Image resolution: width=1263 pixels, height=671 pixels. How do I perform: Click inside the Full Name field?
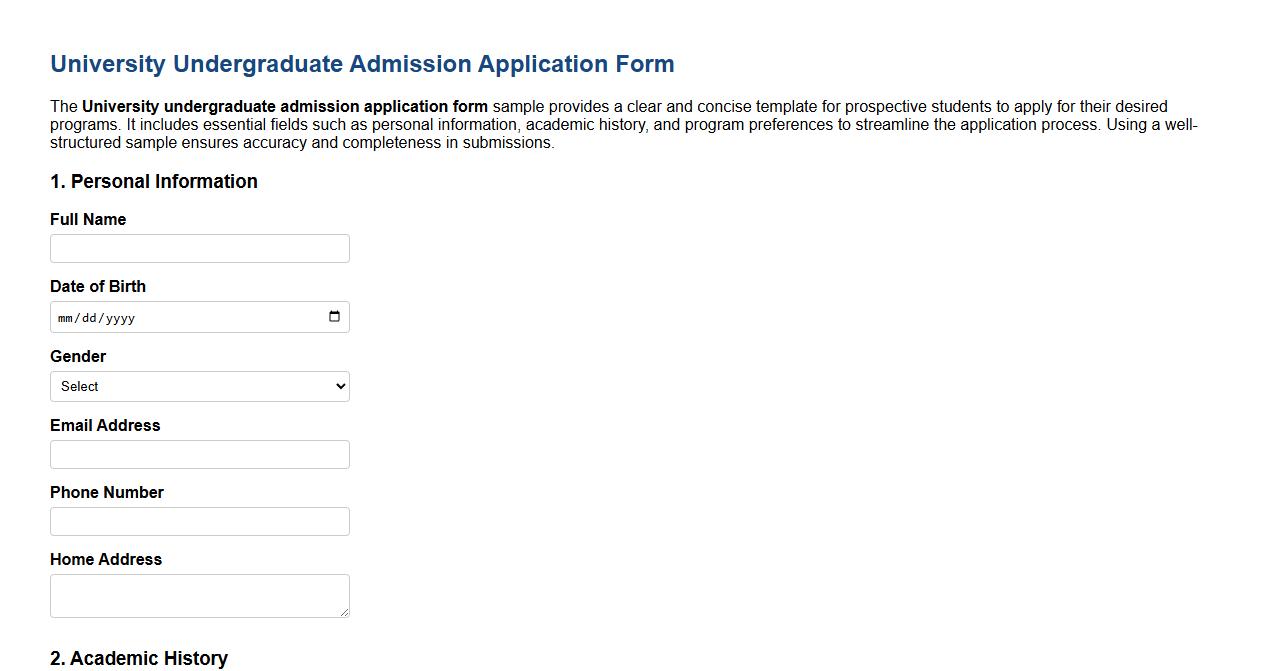tap(199, 248)
